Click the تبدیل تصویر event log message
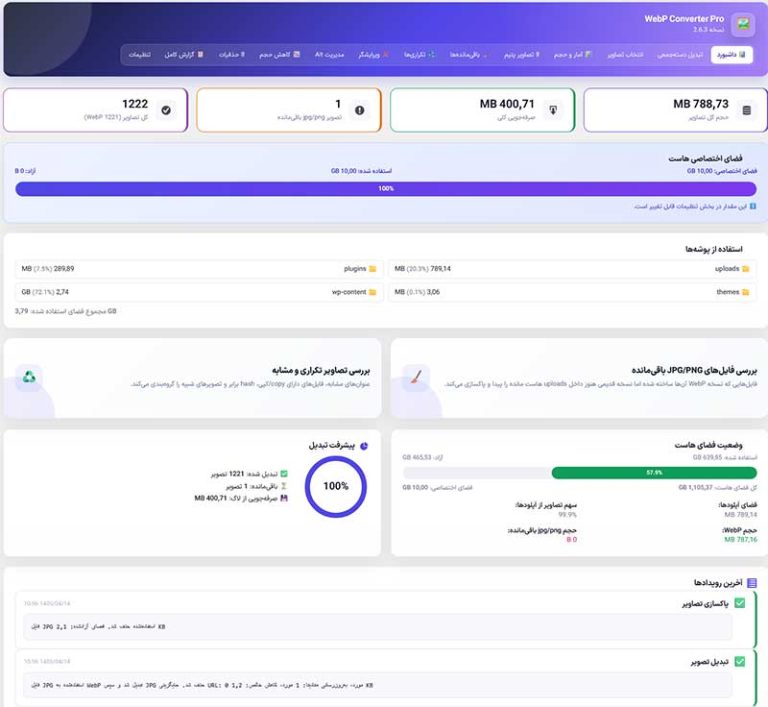The height and width of the screenshot is (707, 768). point(378,685)
